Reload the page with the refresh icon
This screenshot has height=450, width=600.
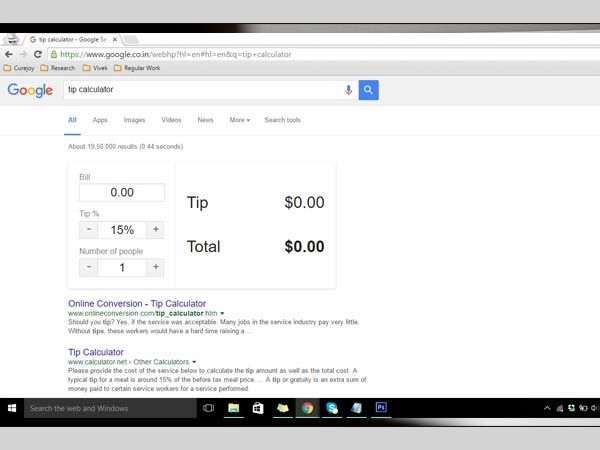38,54
